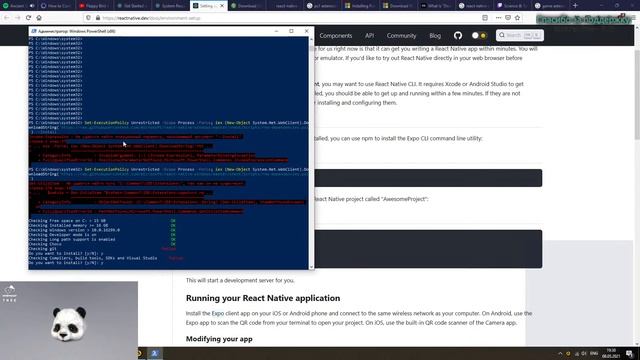Click line Checking Compilers, build tools, SDKs

(93, 258)
